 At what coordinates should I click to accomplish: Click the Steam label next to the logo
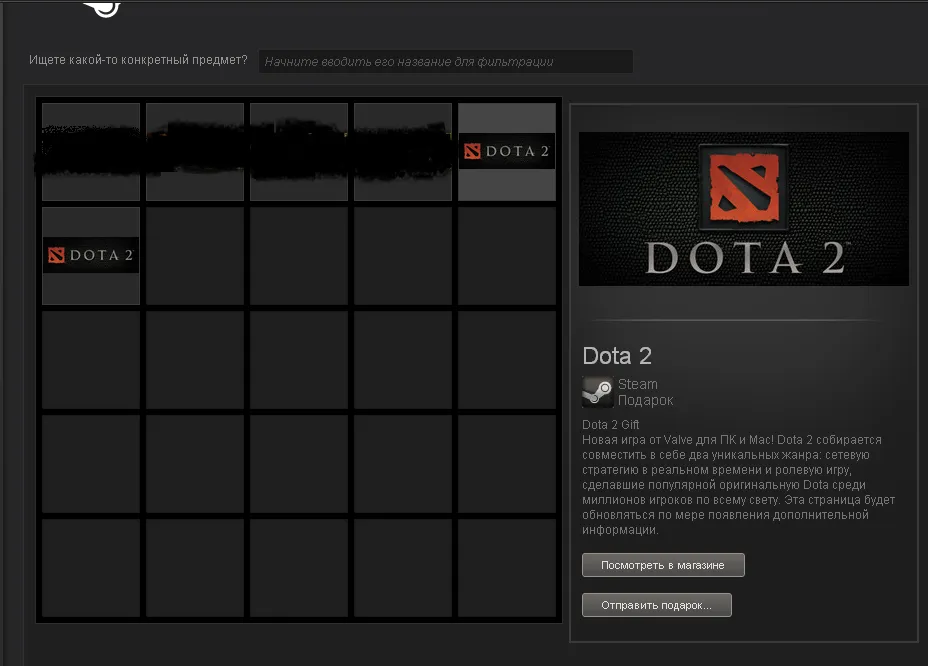pyautogui.click(x=638, y=384)
